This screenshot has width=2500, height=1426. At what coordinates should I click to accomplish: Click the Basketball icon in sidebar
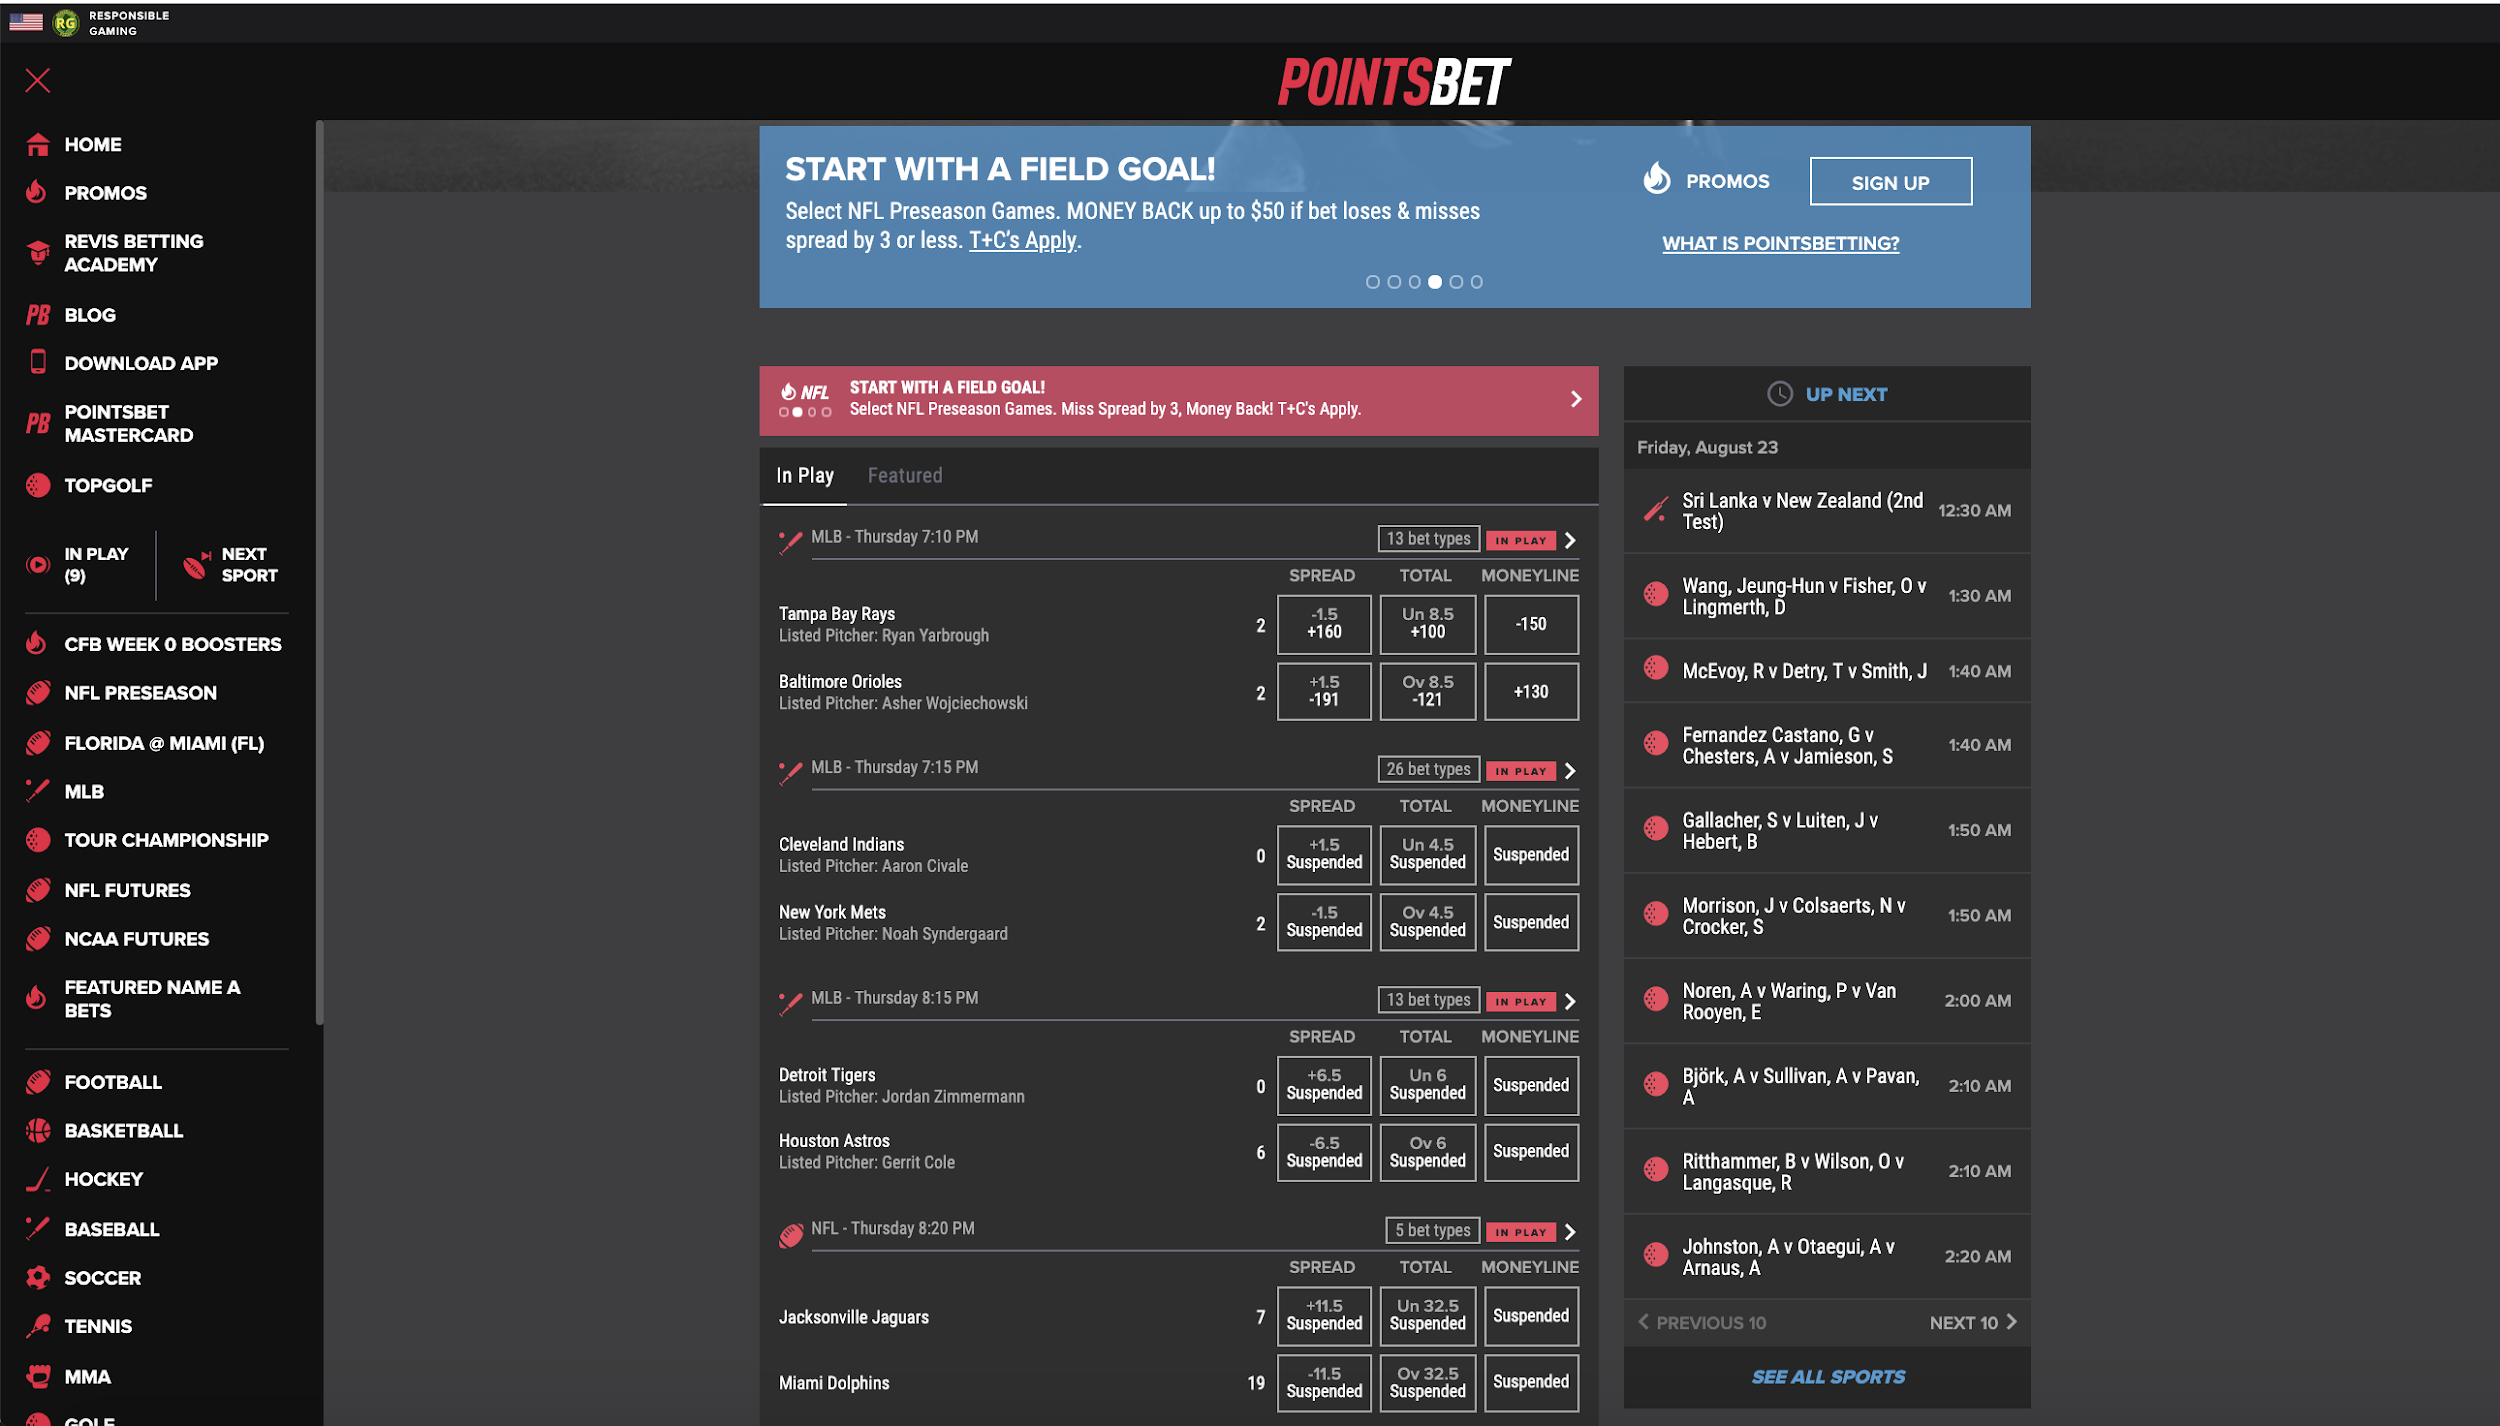(x=38, y=1131)
